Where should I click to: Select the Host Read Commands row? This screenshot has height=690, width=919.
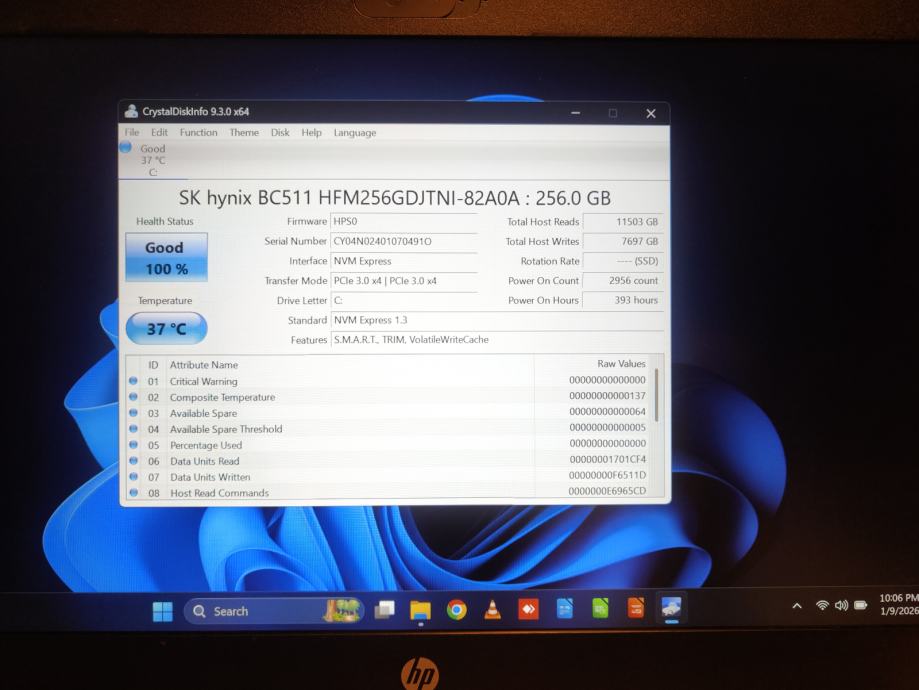click(x=389, y=492)
